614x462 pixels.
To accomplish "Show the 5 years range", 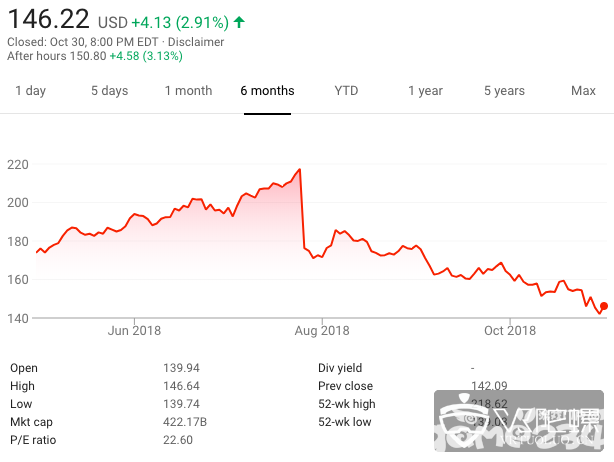I will pyautogui.click(x=504, y=91).
